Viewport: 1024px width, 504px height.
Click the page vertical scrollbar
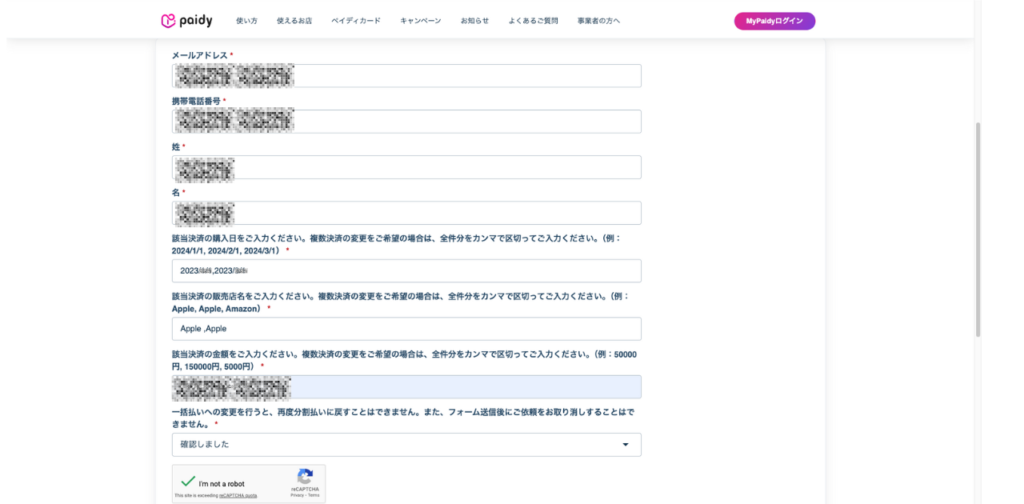click(x=978, y=230)
